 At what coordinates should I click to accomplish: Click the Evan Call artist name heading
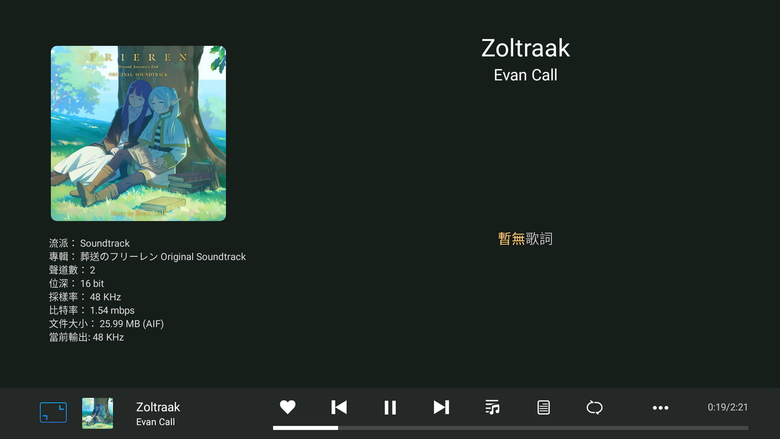[x=525, y=75]
